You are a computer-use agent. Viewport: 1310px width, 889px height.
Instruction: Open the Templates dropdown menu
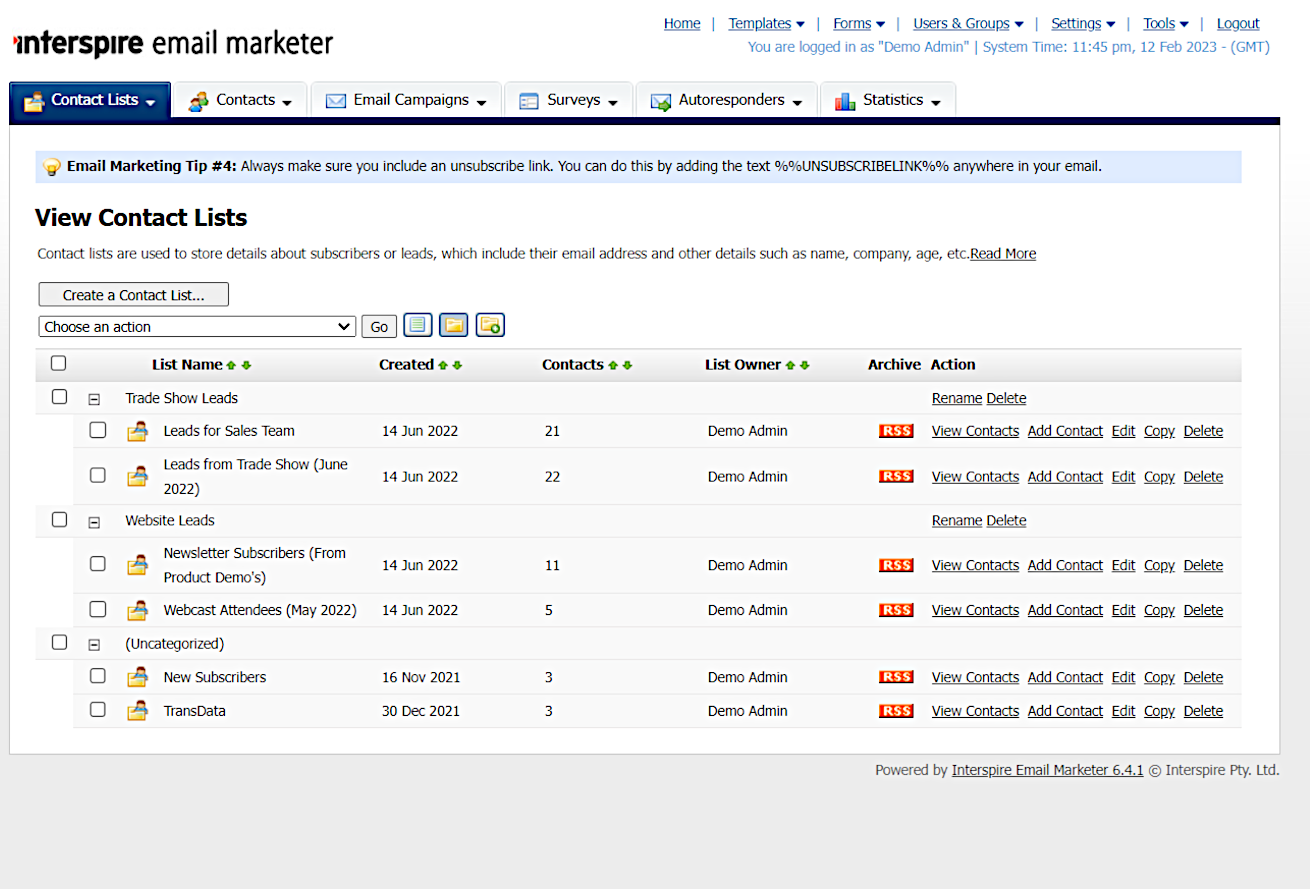click(766, 23)
